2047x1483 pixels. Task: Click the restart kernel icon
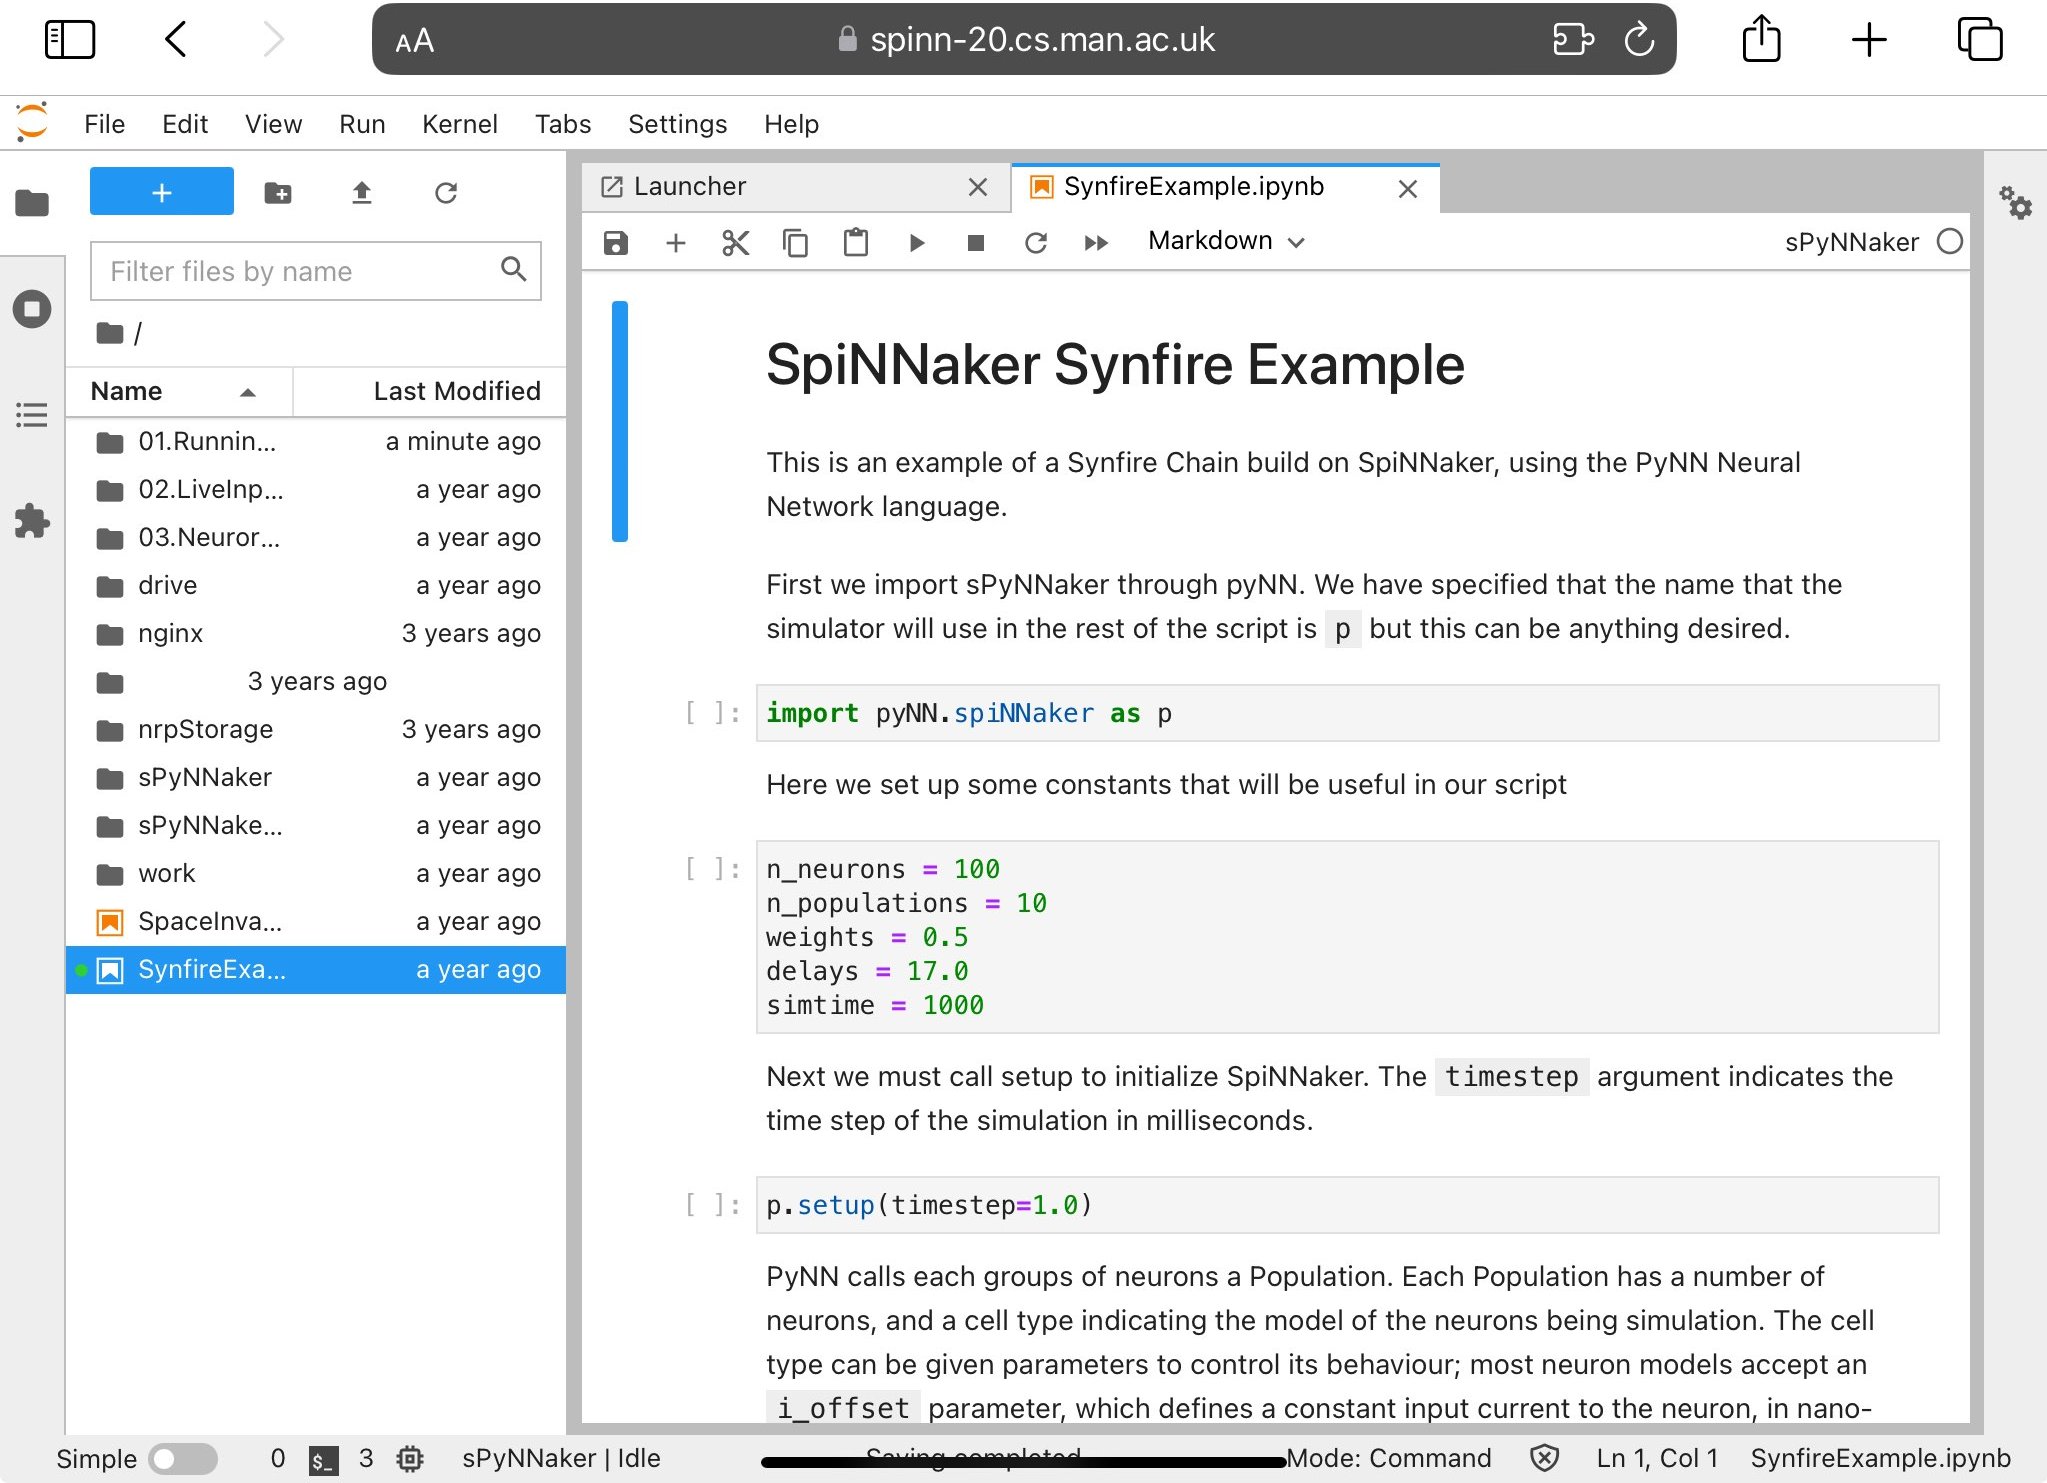click(1035, 240)
